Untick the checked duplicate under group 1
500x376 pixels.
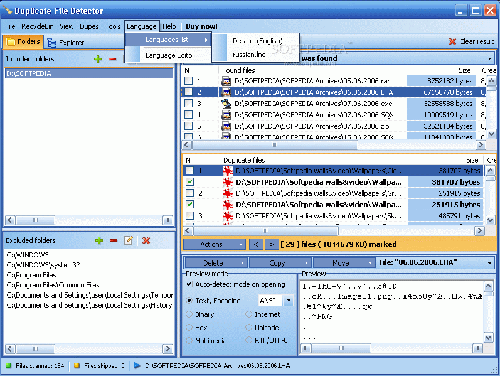[x=190, y=182]
